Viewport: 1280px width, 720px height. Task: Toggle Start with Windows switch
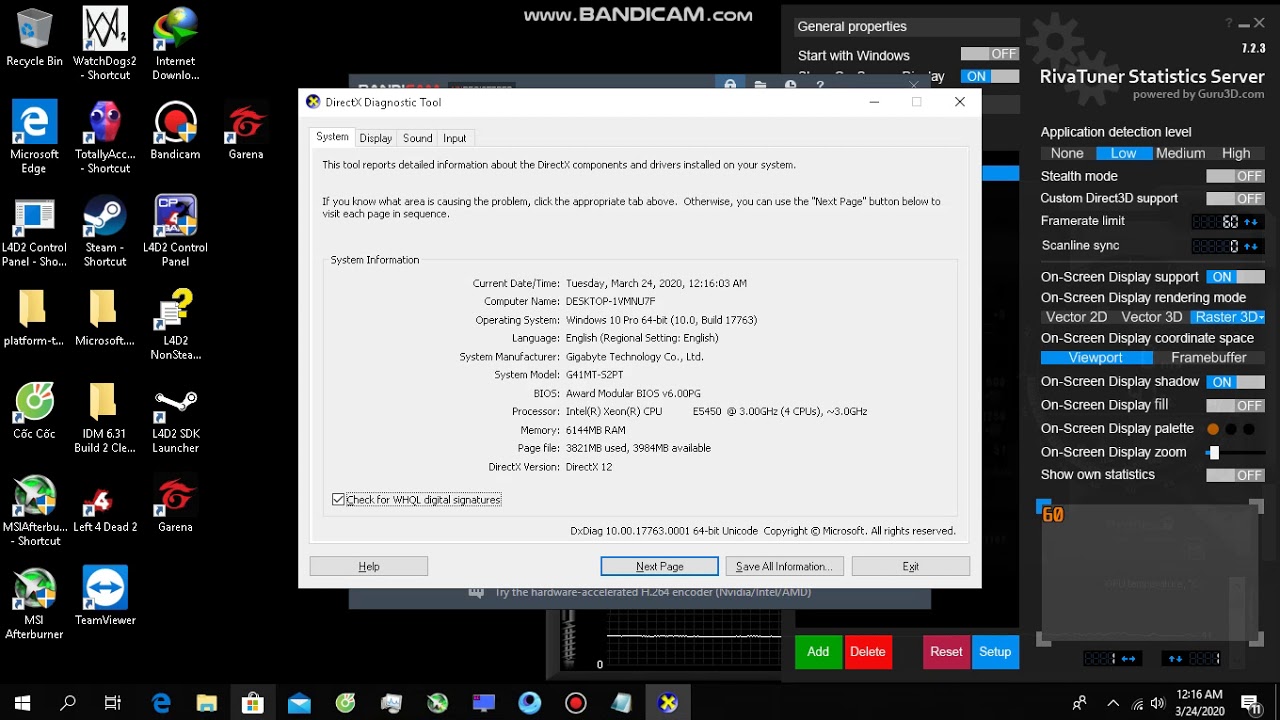click(989, 54)
